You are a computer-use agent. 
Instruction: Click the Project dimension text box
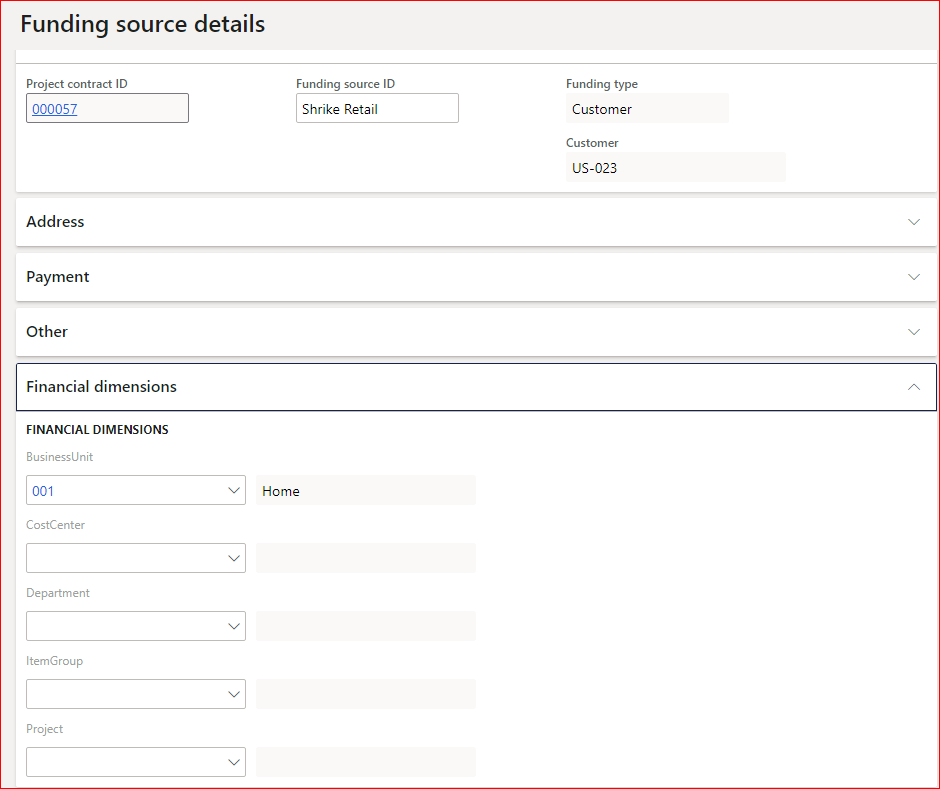[120, 762]
